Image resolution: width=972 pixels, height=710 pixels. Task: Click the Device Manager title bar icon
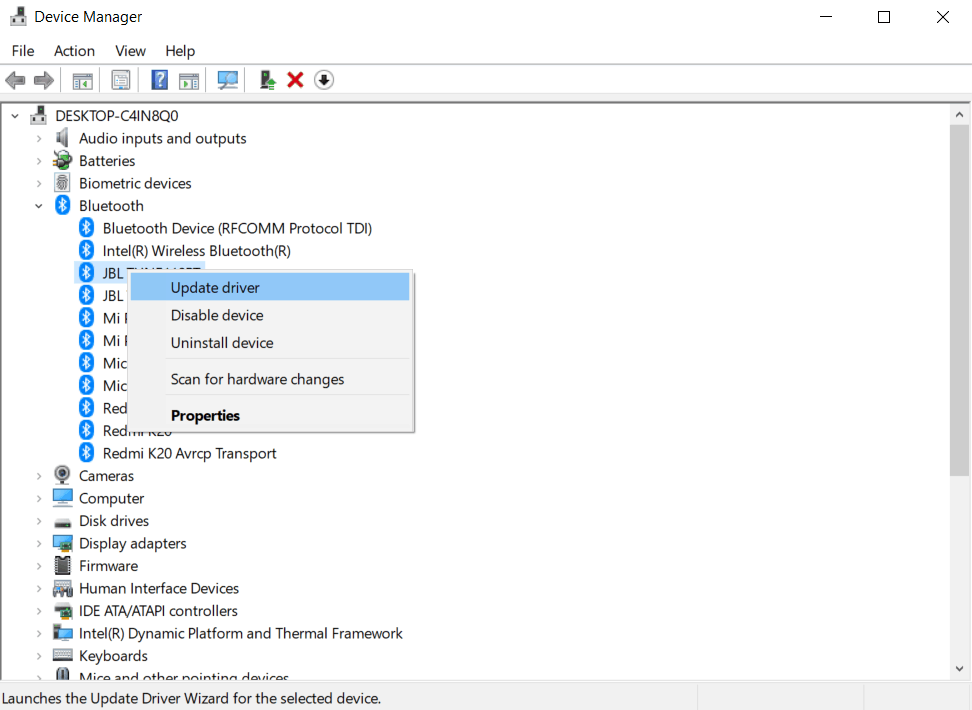coord(18,16)
